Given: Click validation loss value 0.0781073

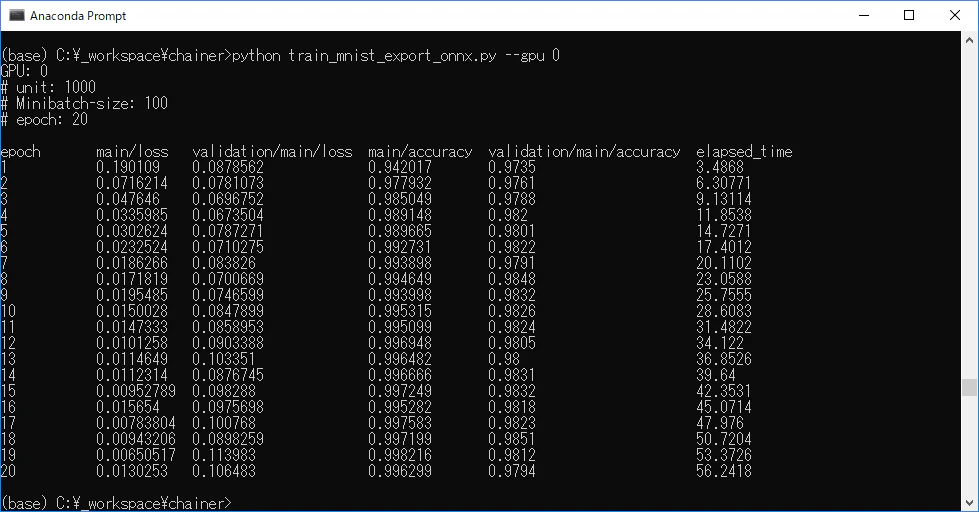Looking at the screenshot, I should click(228, 184).
